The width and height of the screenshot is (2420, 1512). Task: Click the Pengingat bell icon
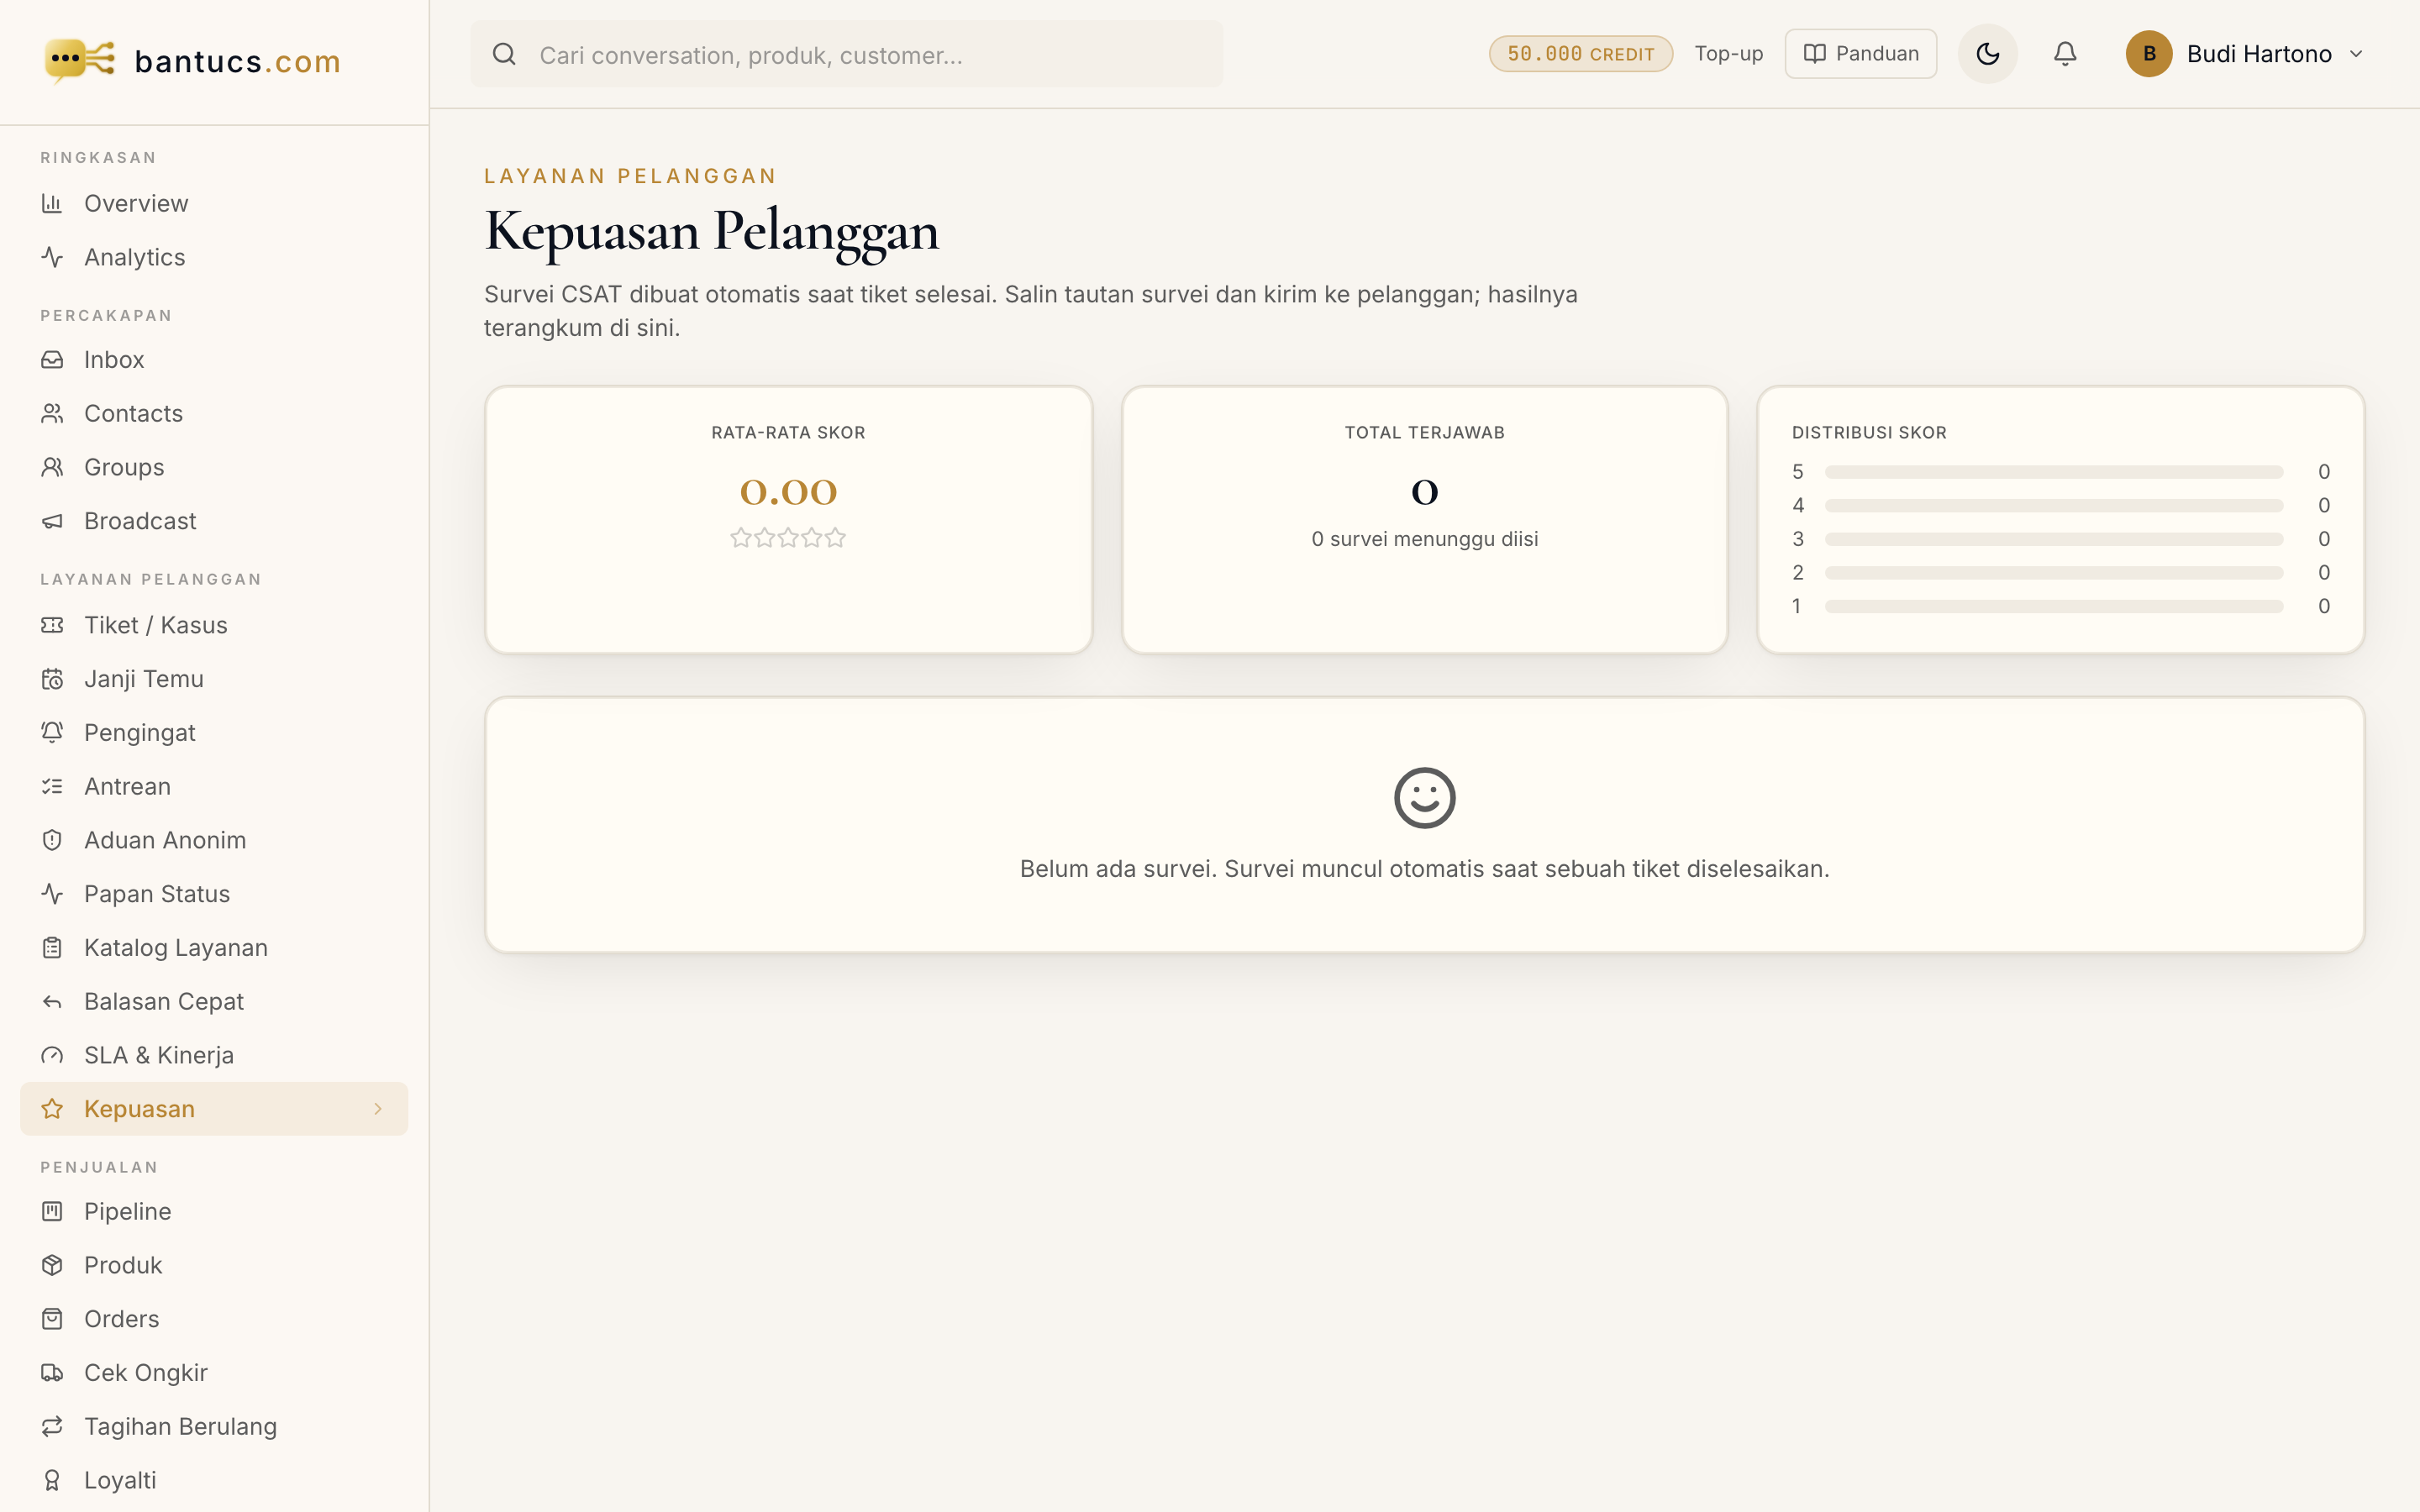coord(52,732)
